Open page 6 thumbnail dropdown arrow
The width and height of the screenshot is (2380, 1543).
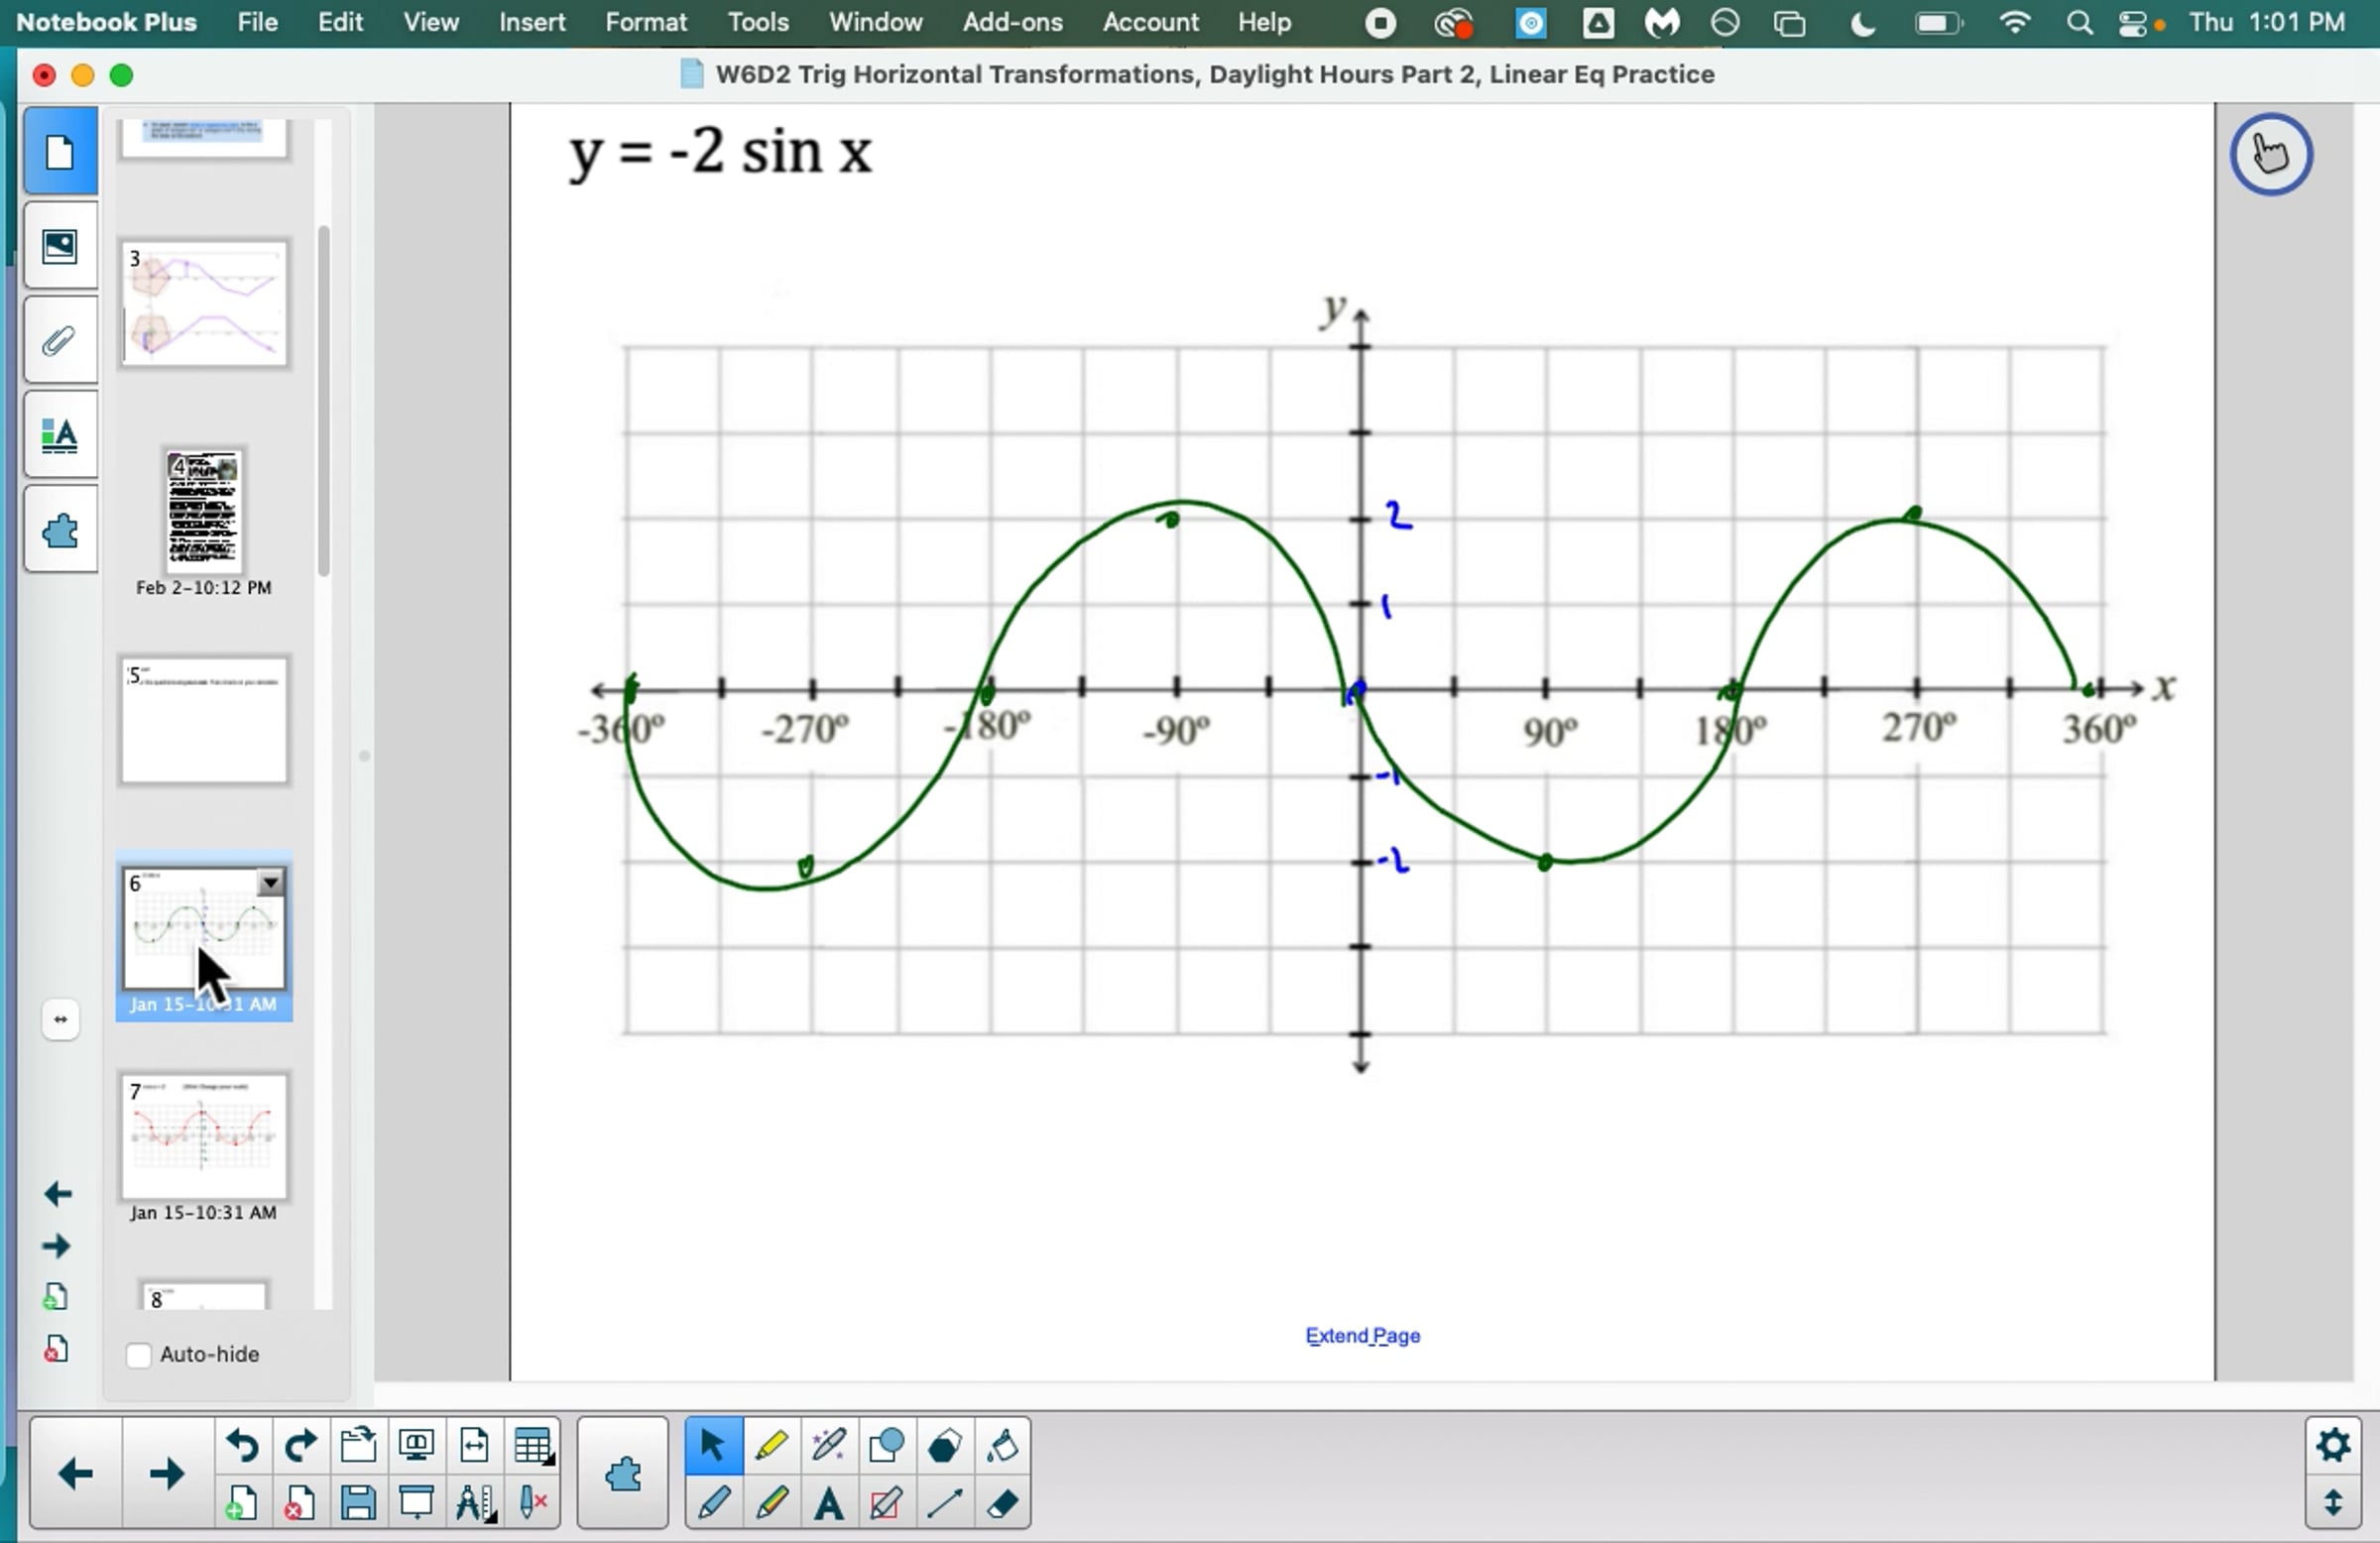coord(271,882)
